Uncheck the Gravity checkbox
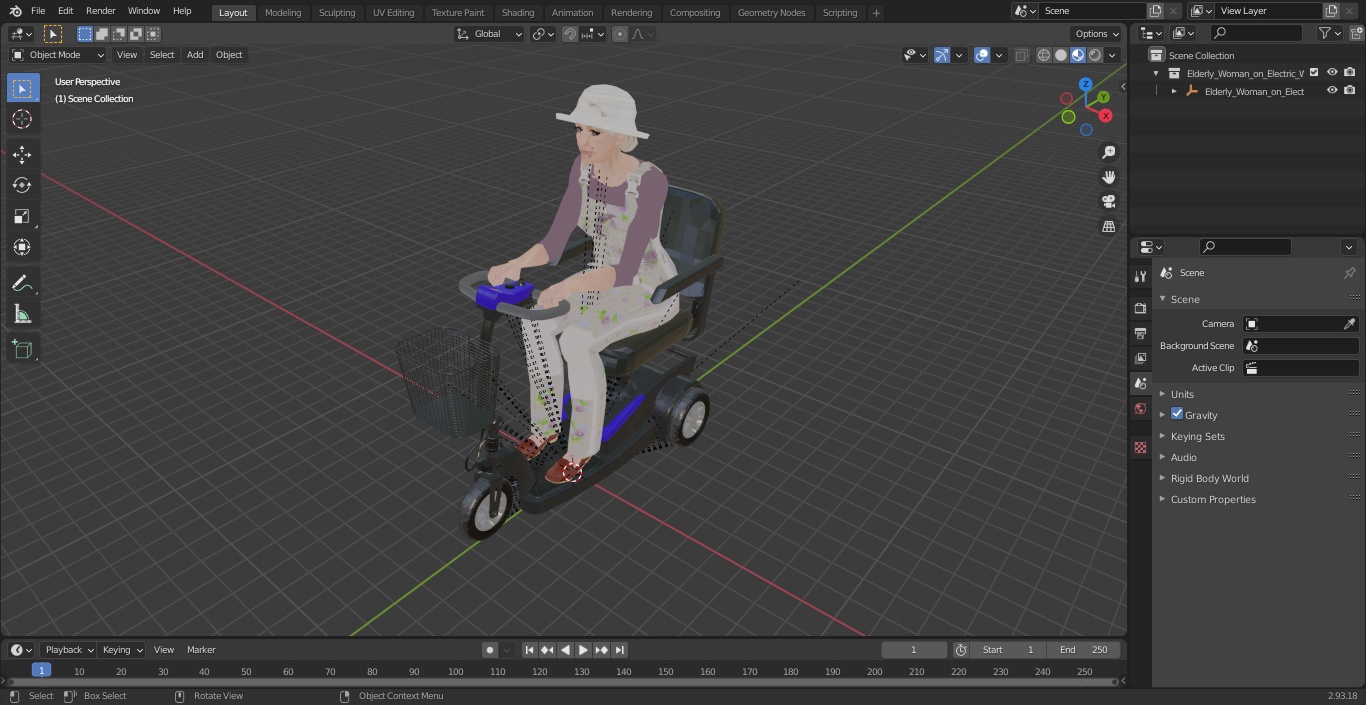The image size is (1366, 705). tap(1177, 414)
